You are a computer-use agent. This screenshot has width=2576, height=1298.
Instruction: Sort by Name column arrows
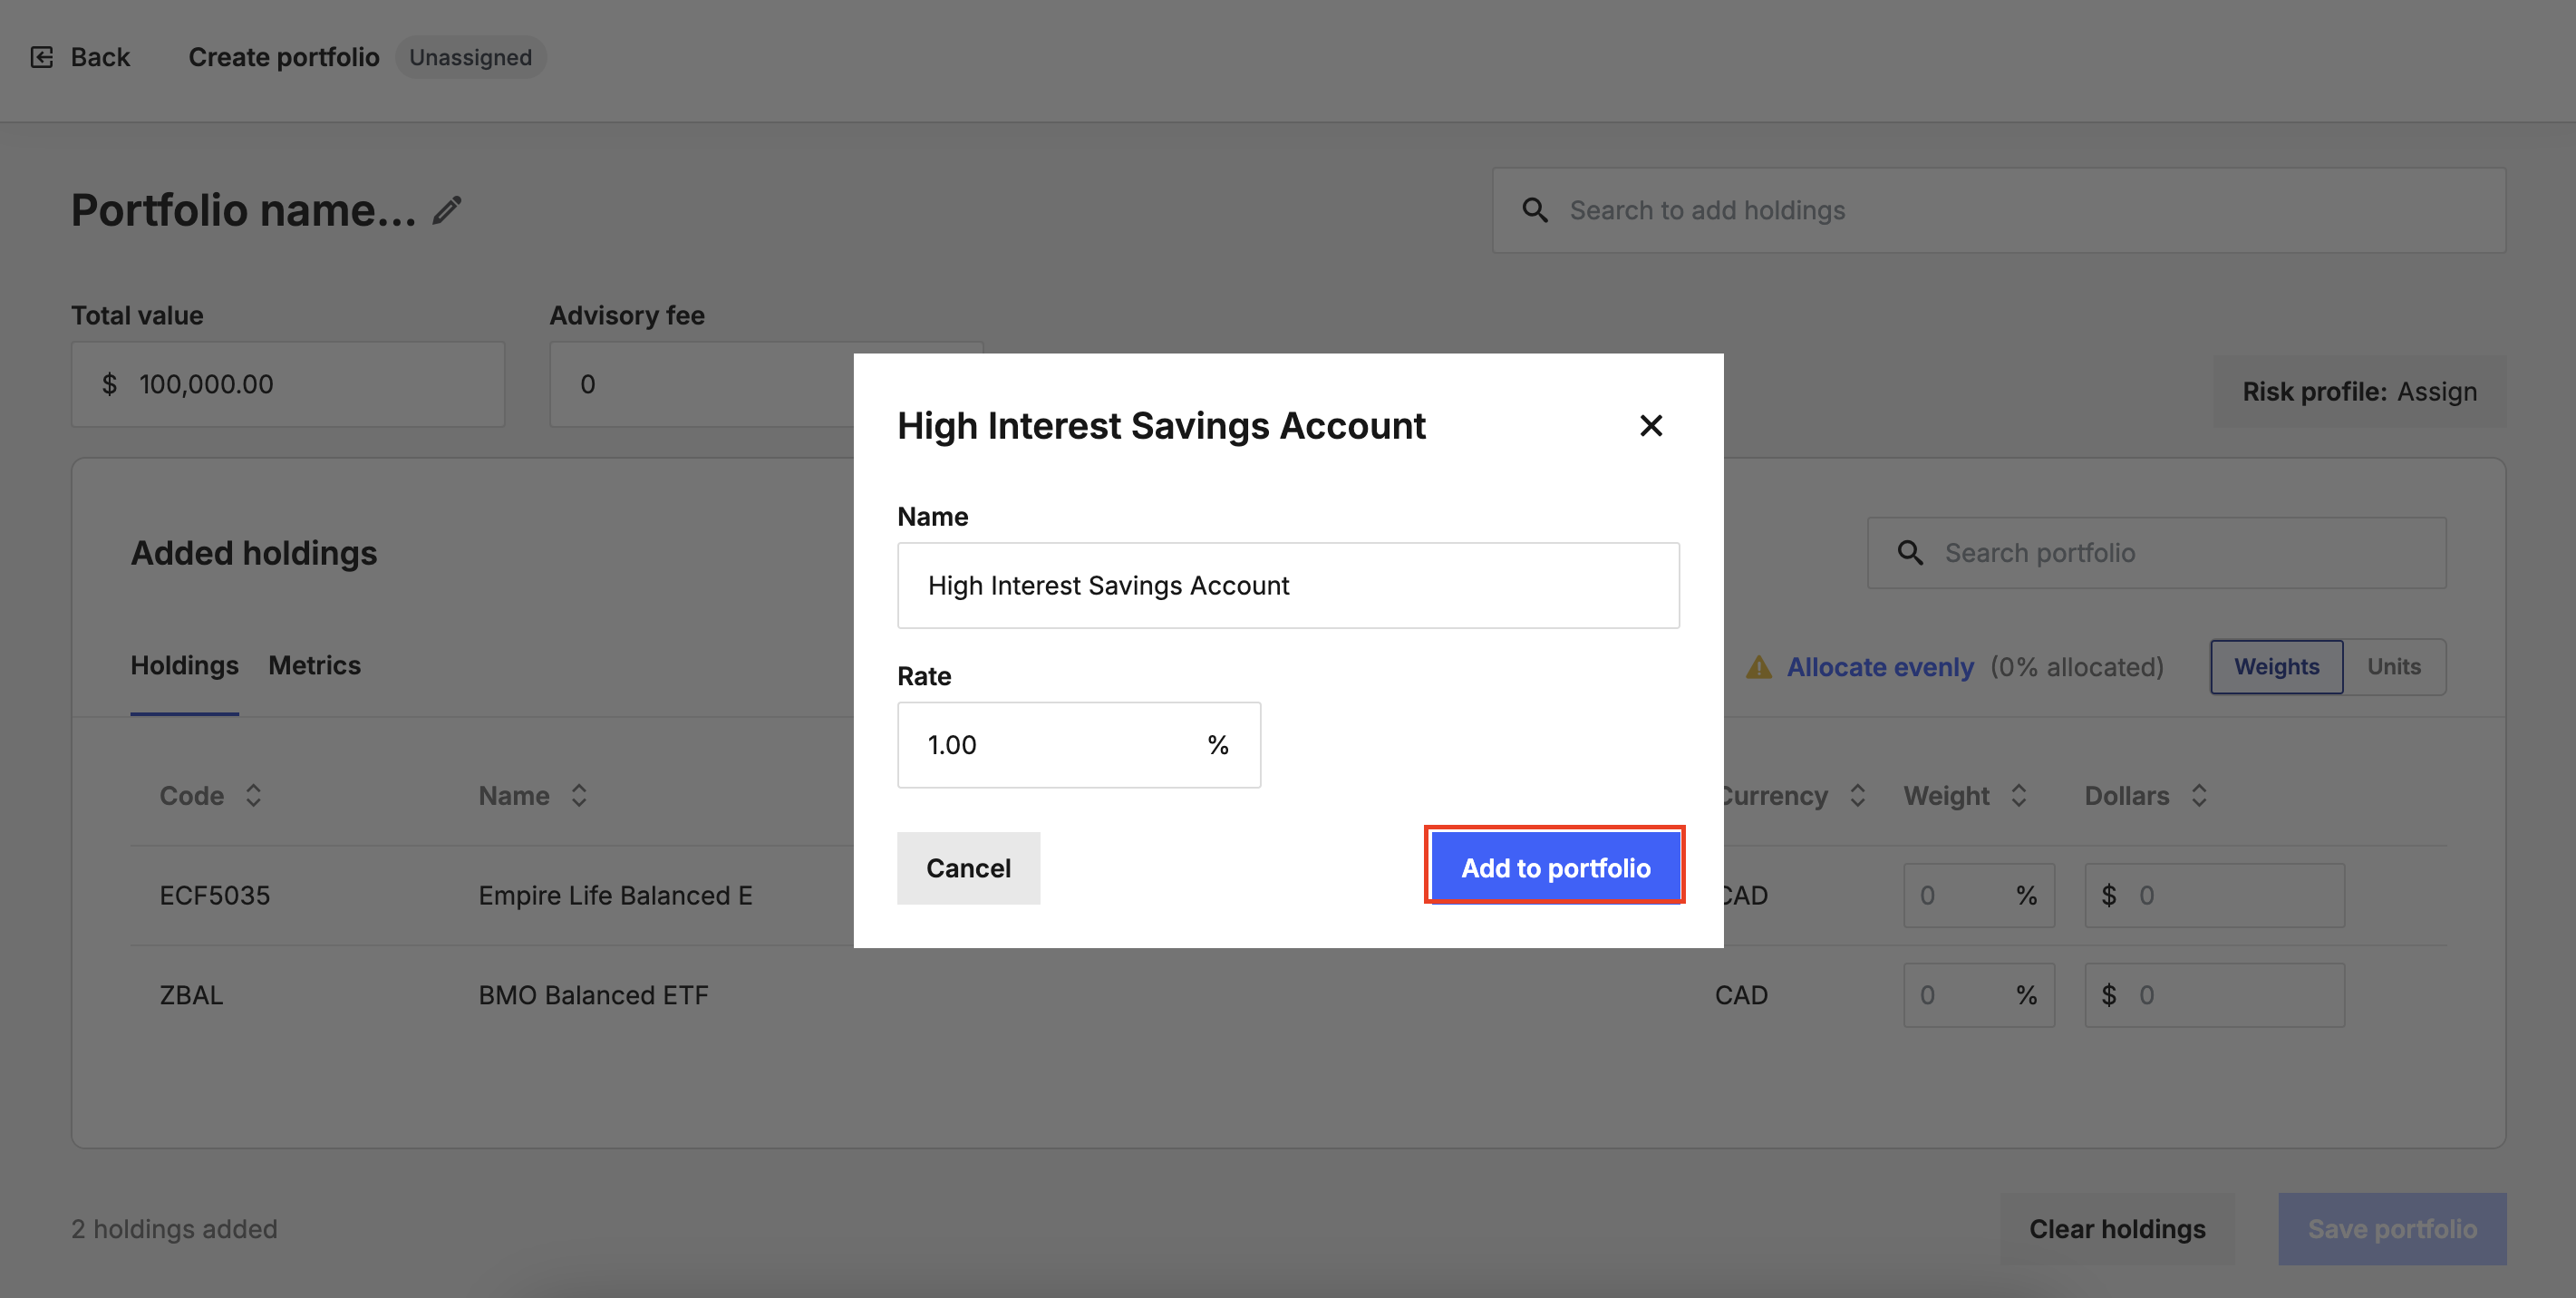(x=579, y=796)
